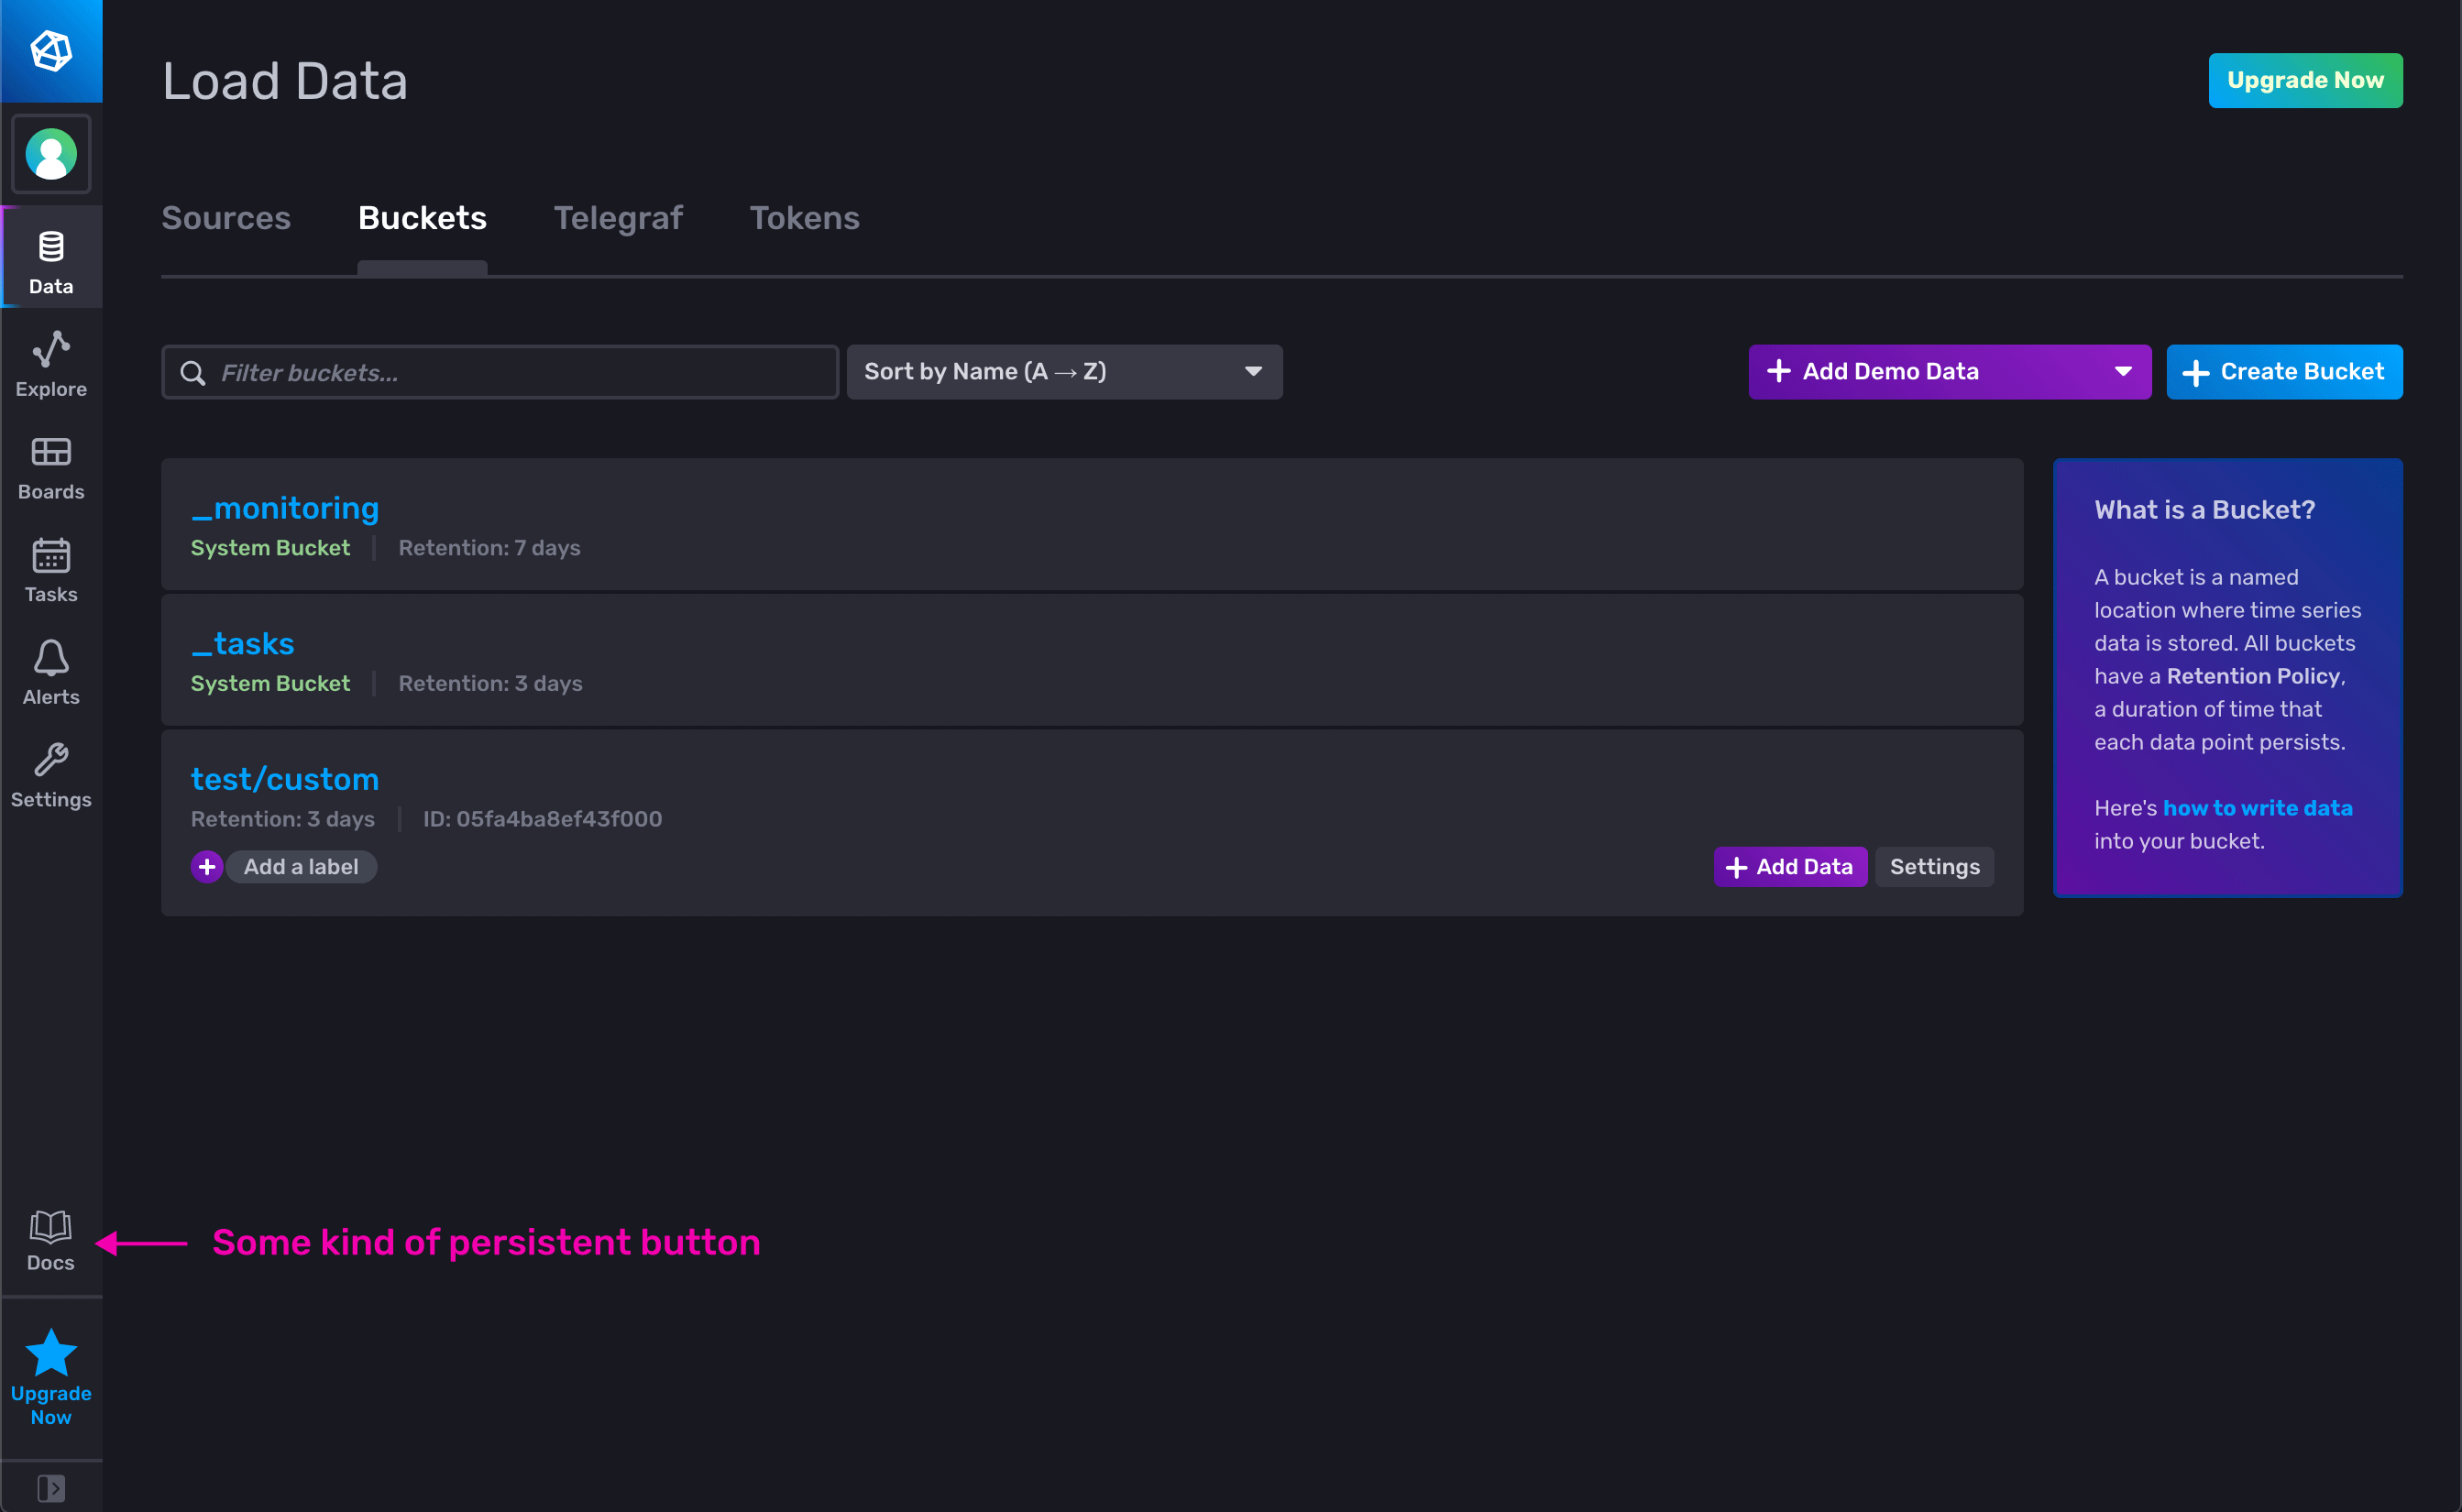Click the top-right Upgrade Now button
Screen dimensions: 2462x1512
pyautogui.click(x=2305, y=80)
